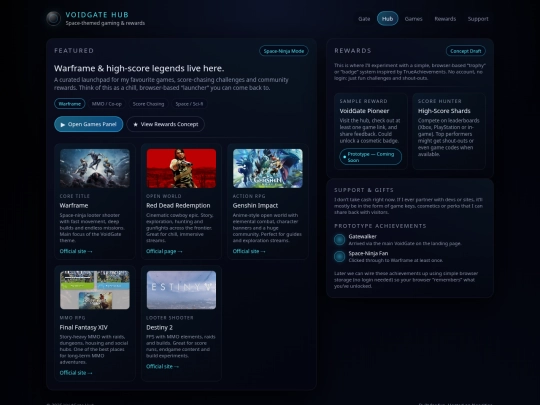This screenshot has height=405, width=540.
Task: Click the SUPPORT & GIFTS heading
Action: tap(364, 190)
